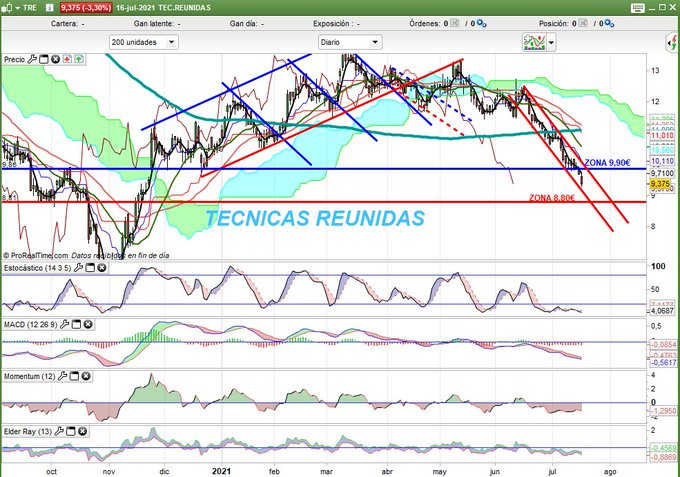Maximize the Momentum panel
Screen dimensions: 680x477
[74, 376]
